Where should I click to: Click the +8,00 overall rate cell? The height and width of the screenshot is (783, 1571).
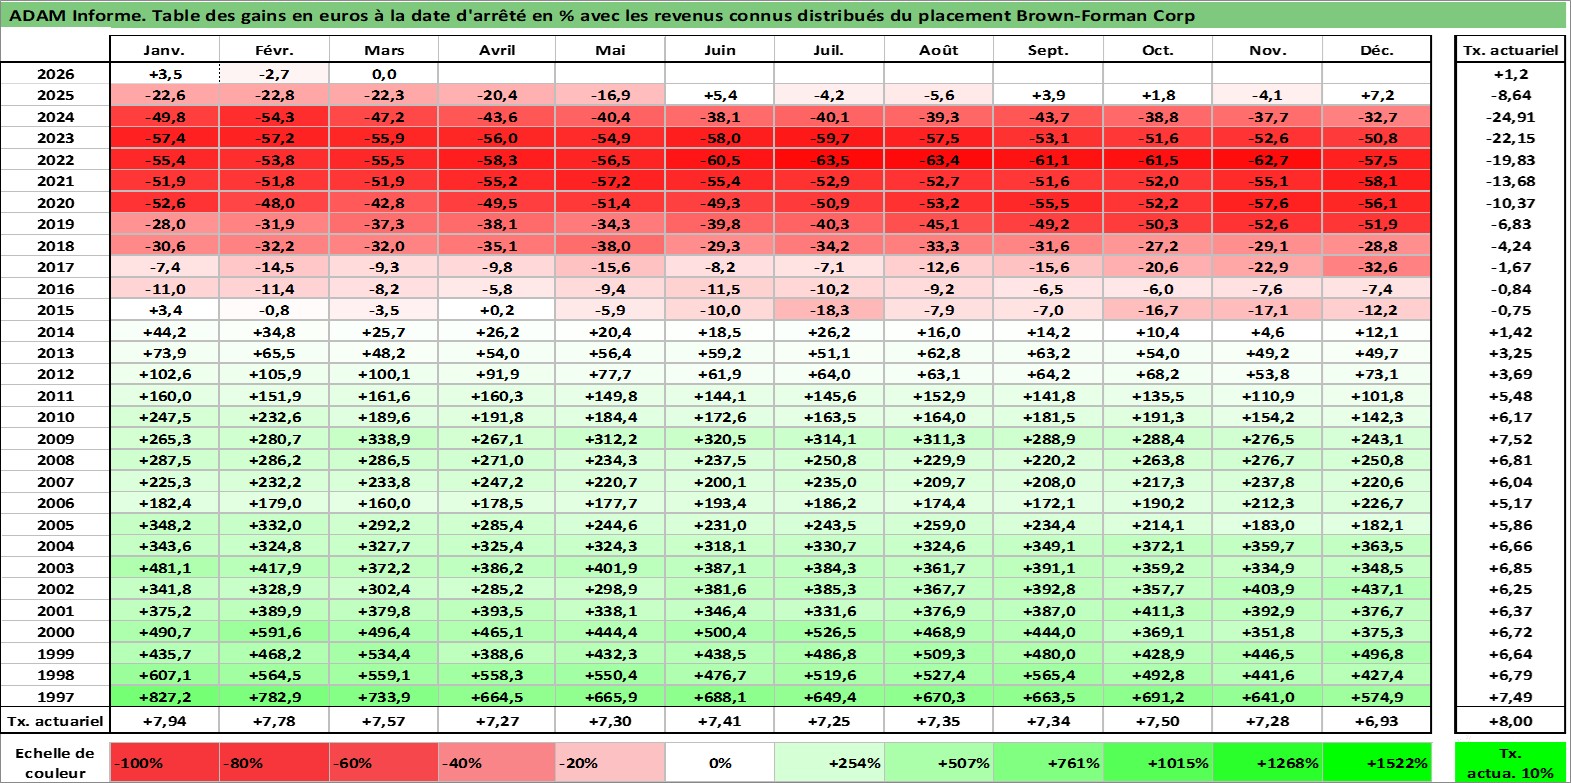1510,721
